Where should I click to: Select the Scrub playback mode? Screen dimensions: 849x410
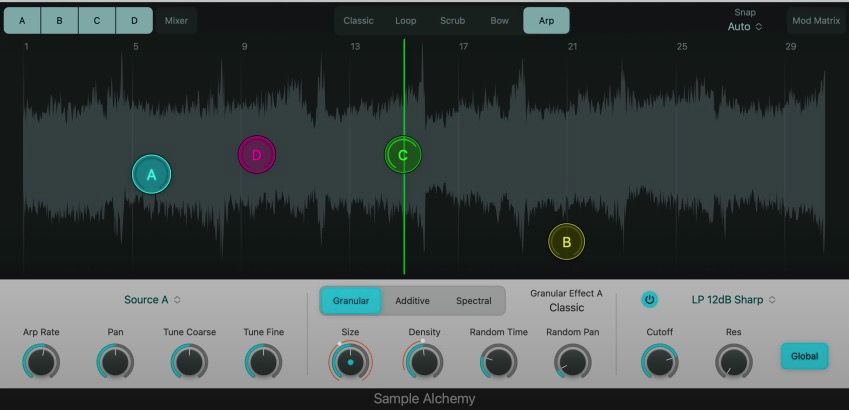[x=452, y=20]
